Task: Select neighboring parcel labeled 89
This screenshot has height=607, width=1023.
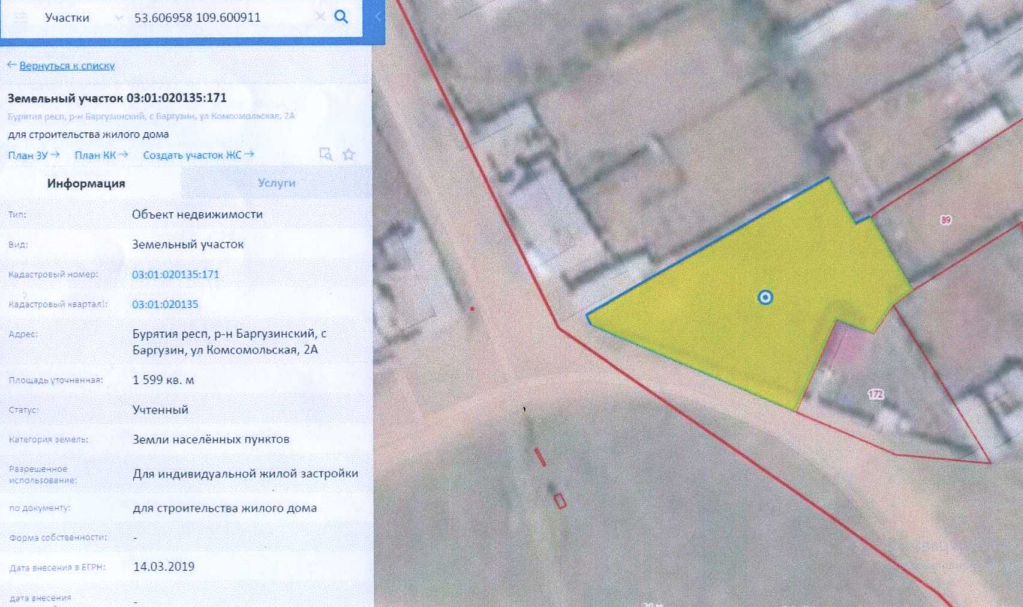Action: coord(944,219)
